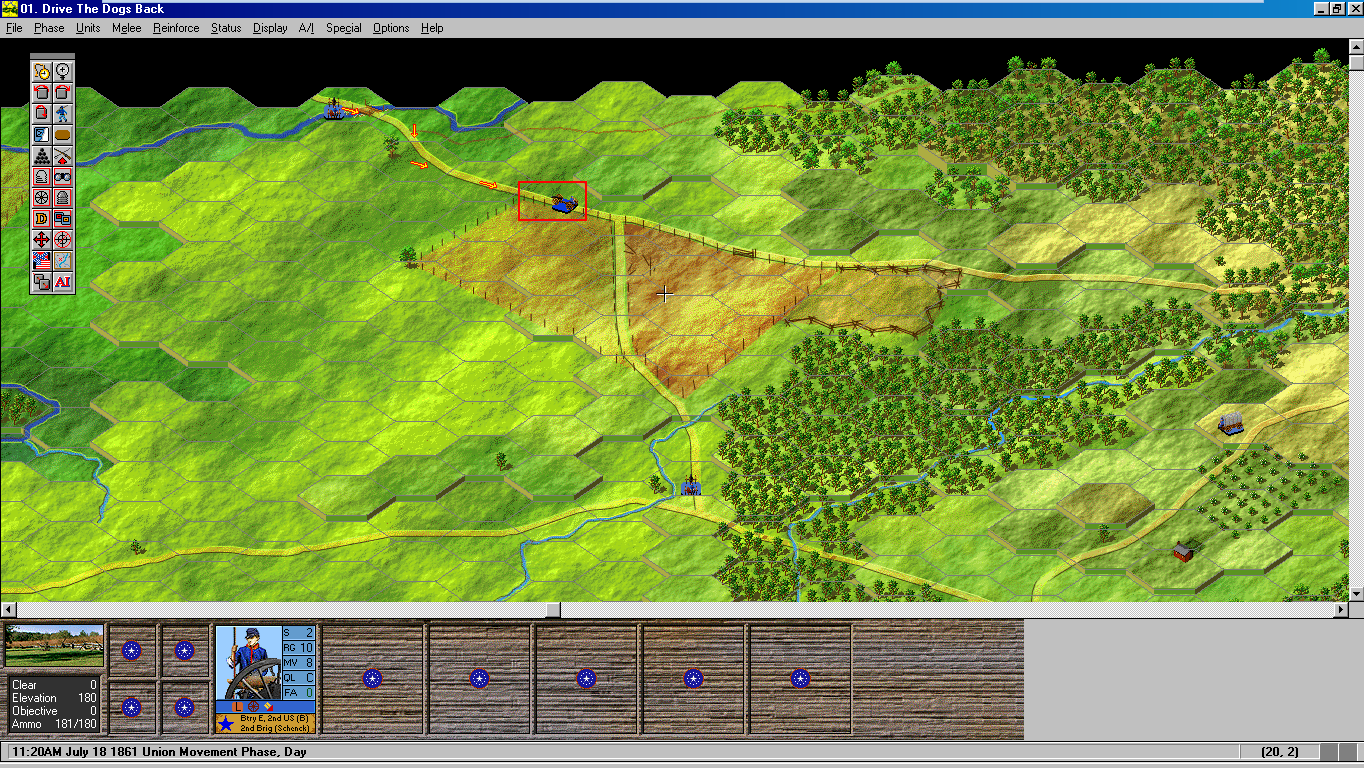Click the covered wagon on the map
Image resolution: width=1364 pixels, height=768 pixels.
click(1231, 422)
